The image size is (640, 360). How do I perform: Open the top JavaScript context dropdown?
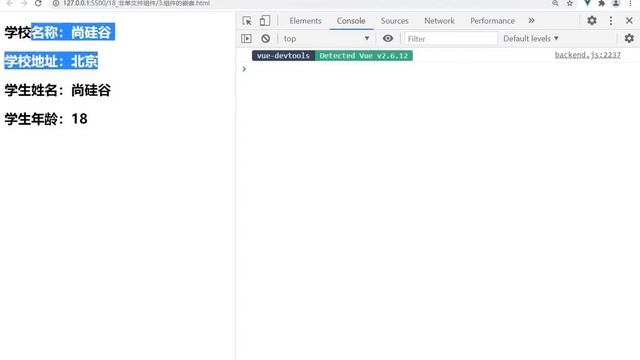pyautogui.click(x=326, y=39)
